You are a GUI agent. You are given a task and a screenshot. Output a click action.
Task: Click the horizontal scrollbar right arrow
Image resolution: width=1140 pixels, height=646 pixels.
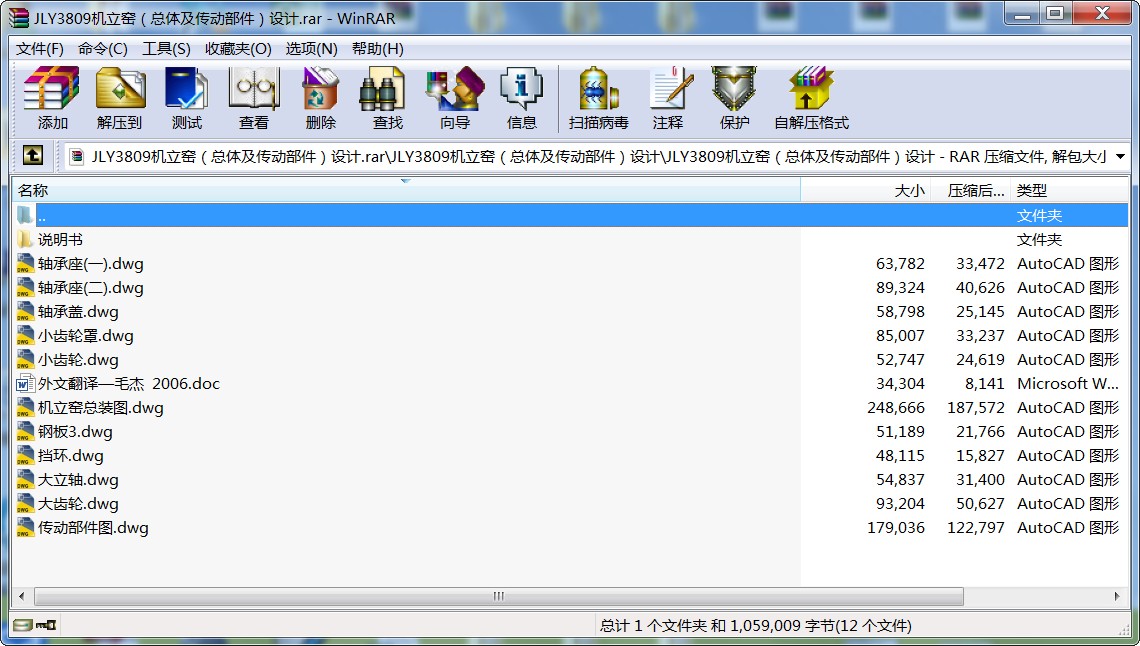coord(1120,597)
